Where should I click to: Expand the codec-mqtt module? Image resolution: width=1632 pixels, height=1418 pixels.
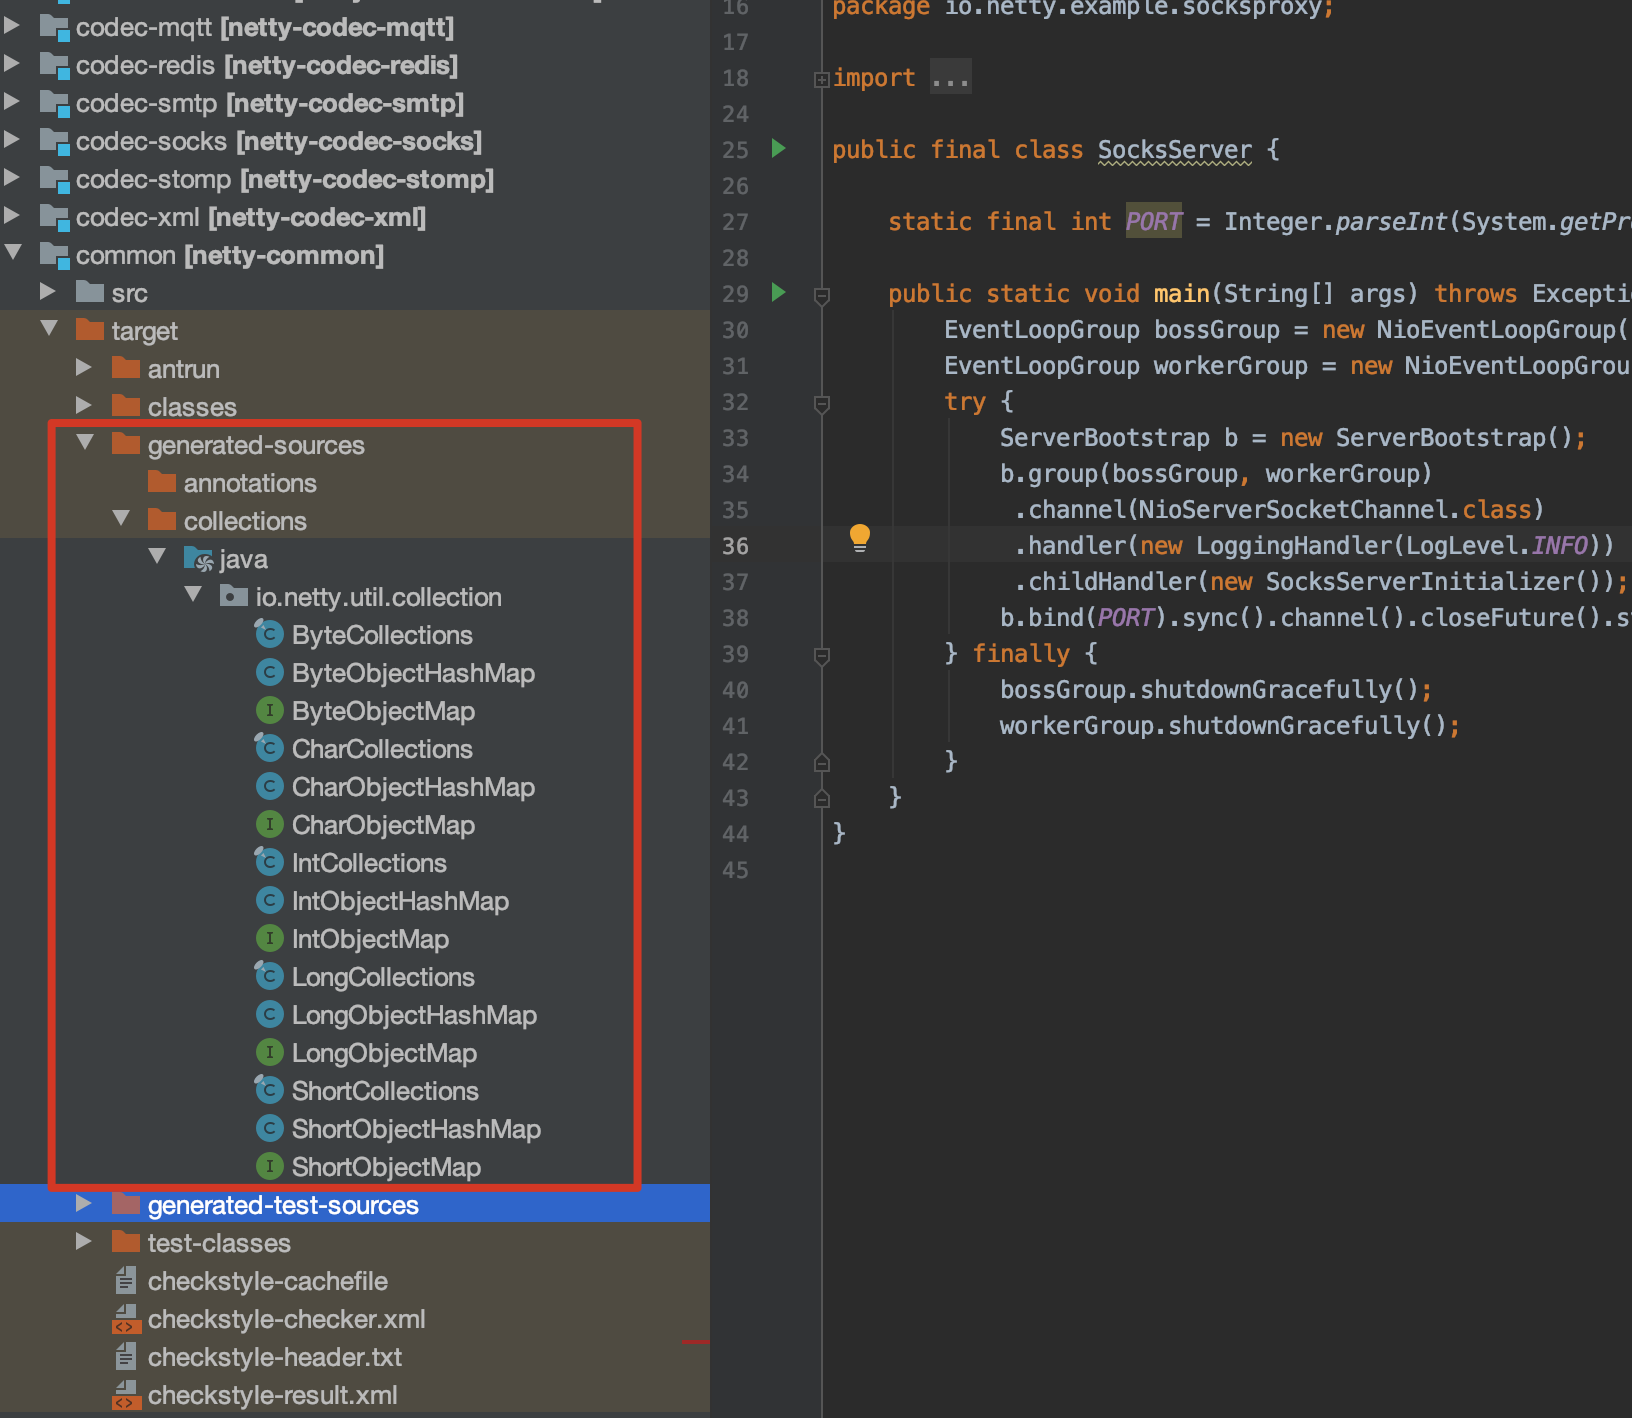(12, 25)
